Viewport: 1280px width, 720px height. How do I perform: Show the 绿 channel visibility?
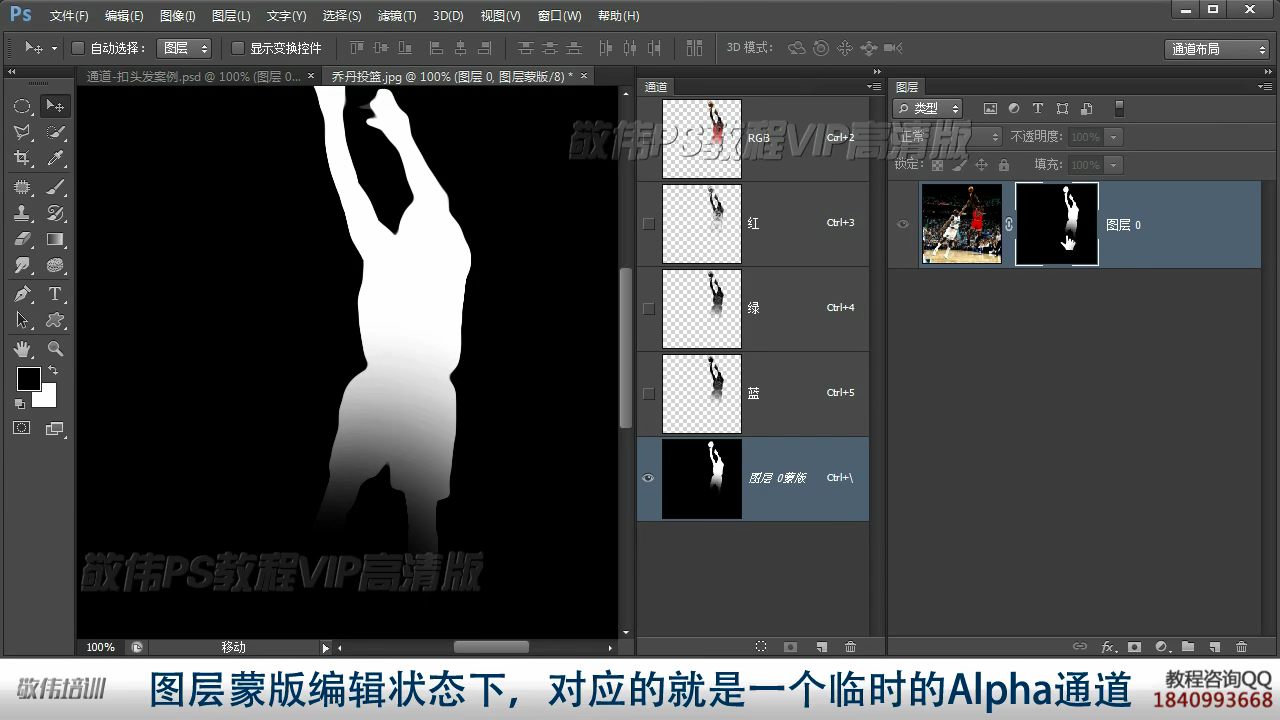648,308
